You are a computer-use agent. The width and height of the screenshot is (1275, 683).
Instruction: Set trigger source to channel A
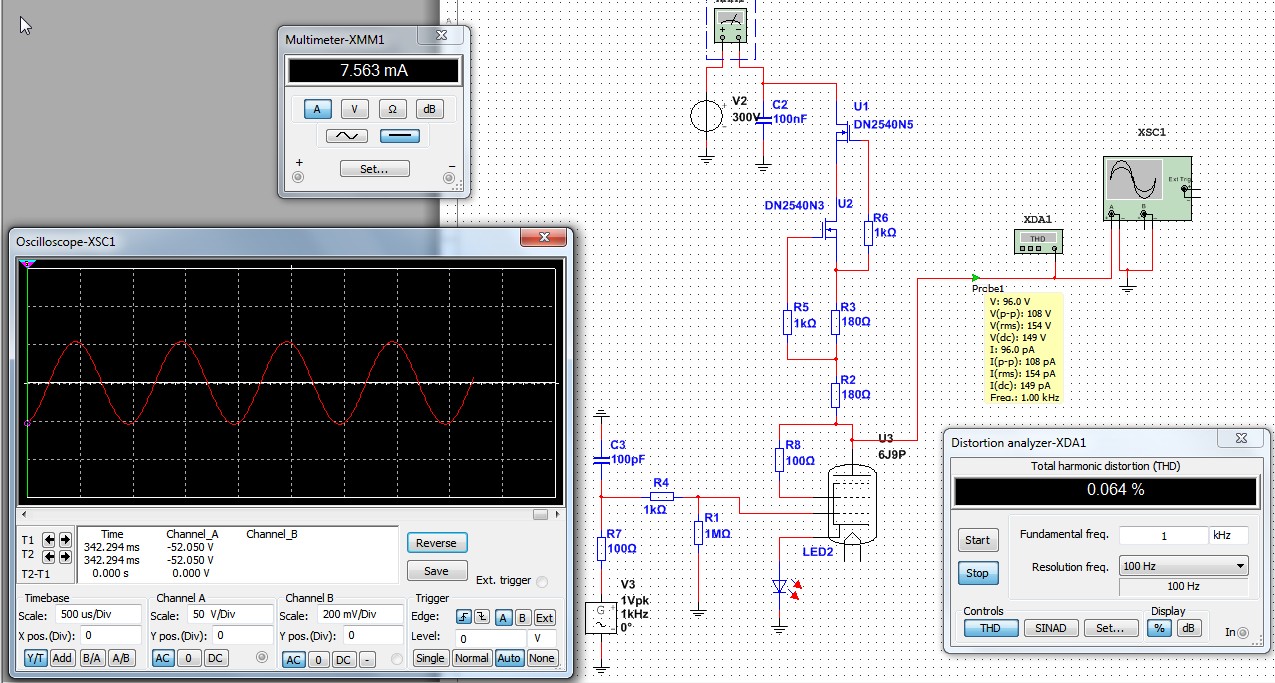[503, 617]
